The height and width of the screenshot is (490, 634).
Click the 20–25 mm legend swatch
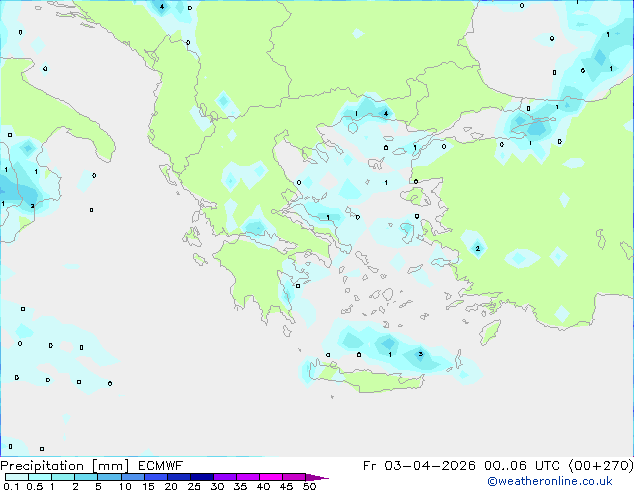tap(178, 477)
